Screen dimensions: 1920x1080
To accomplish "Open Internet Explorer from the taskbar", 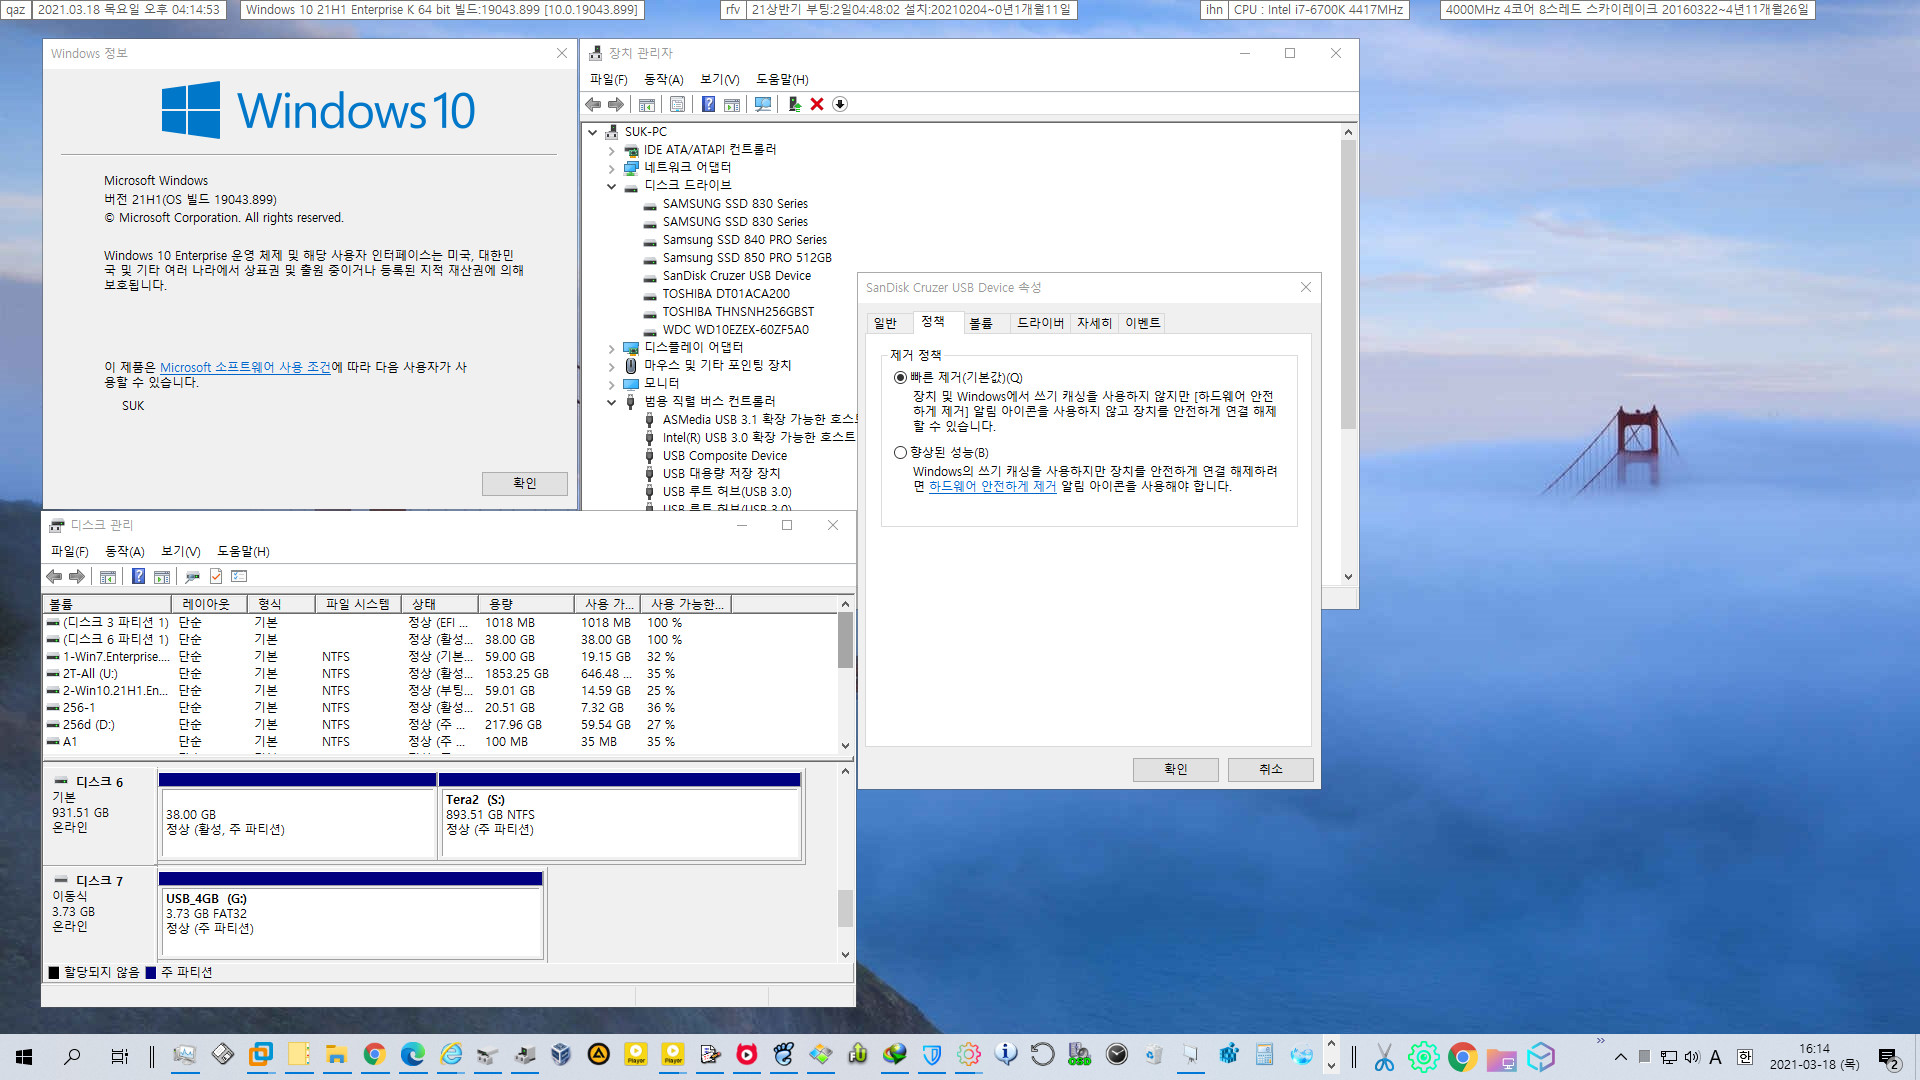I will click(451, 1055).
